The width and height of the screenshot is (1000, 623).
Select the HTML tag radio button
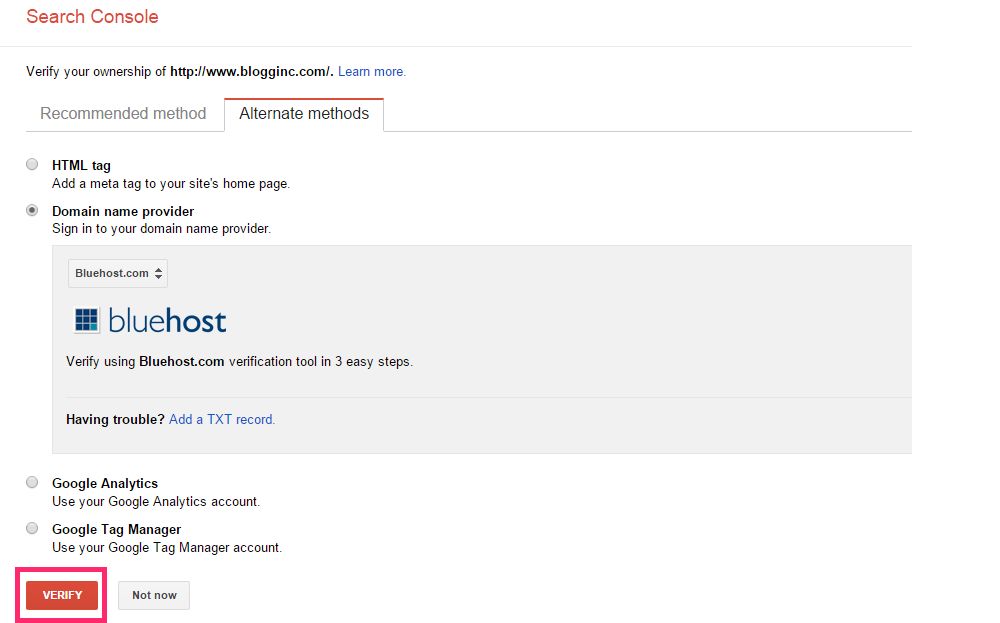click(32, 165)
